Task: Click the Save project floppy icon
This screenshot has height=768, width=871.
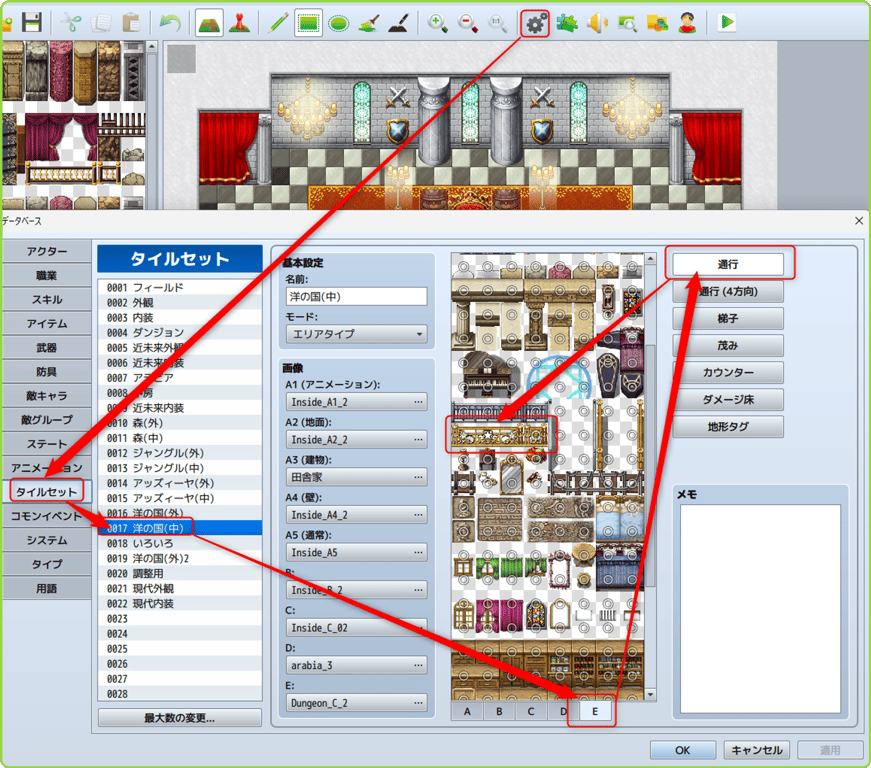Action: pyautogui.click(x=32, y=23)
